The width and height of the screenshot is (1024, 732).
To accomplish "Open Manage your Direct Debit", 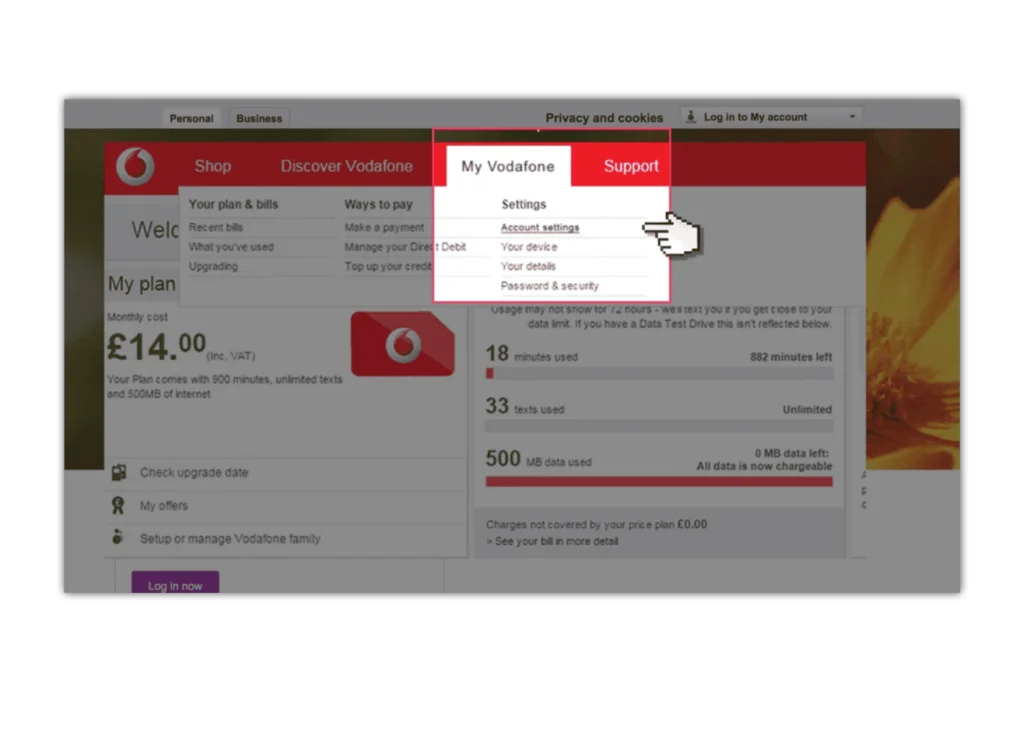I will pos(406,247).
